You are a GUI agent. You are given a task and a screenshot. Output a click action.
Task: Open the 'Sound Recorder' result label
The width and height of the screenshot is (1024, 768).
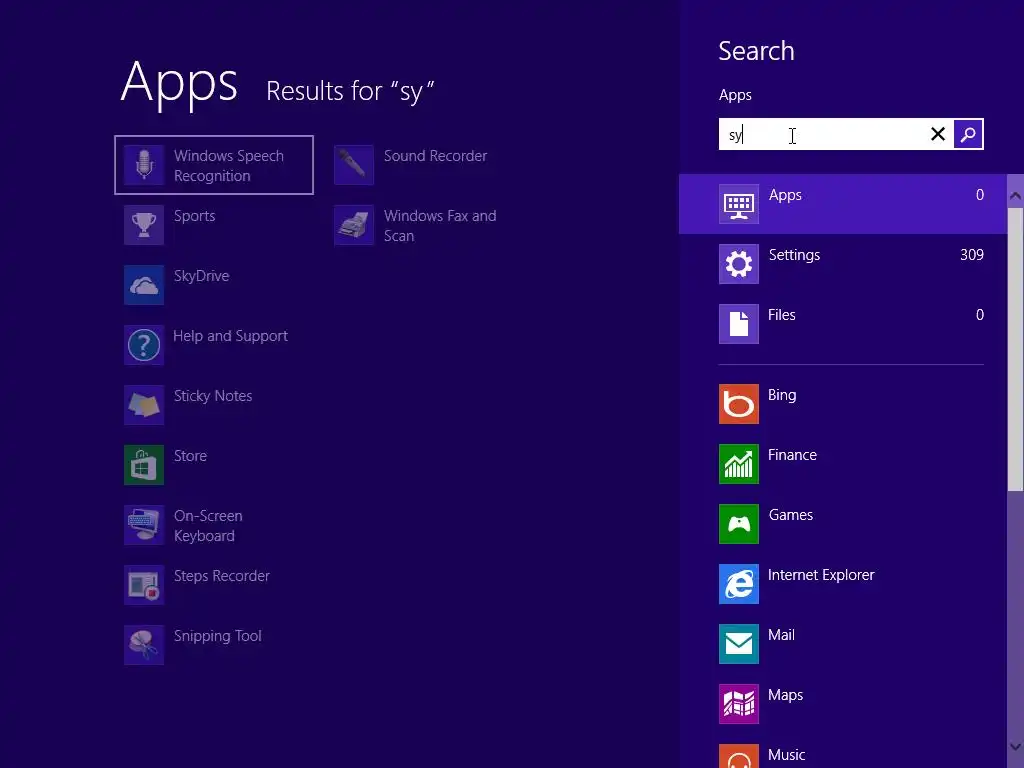point(436,156)
